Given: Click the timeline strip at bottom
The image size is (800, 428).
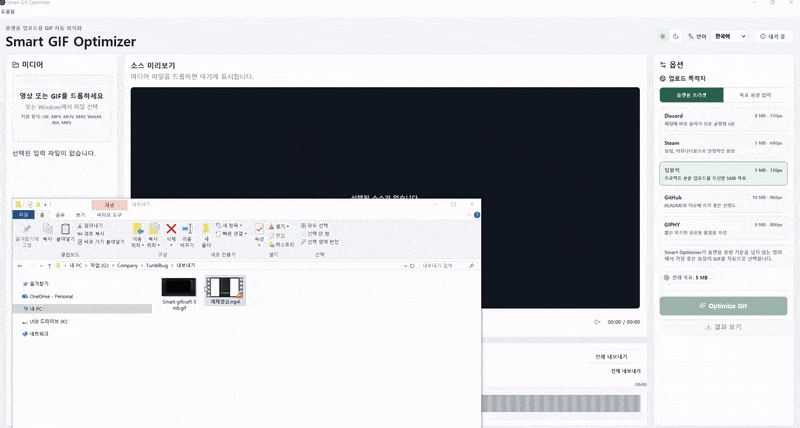Looking at the screenshot, I should [561, 403].
